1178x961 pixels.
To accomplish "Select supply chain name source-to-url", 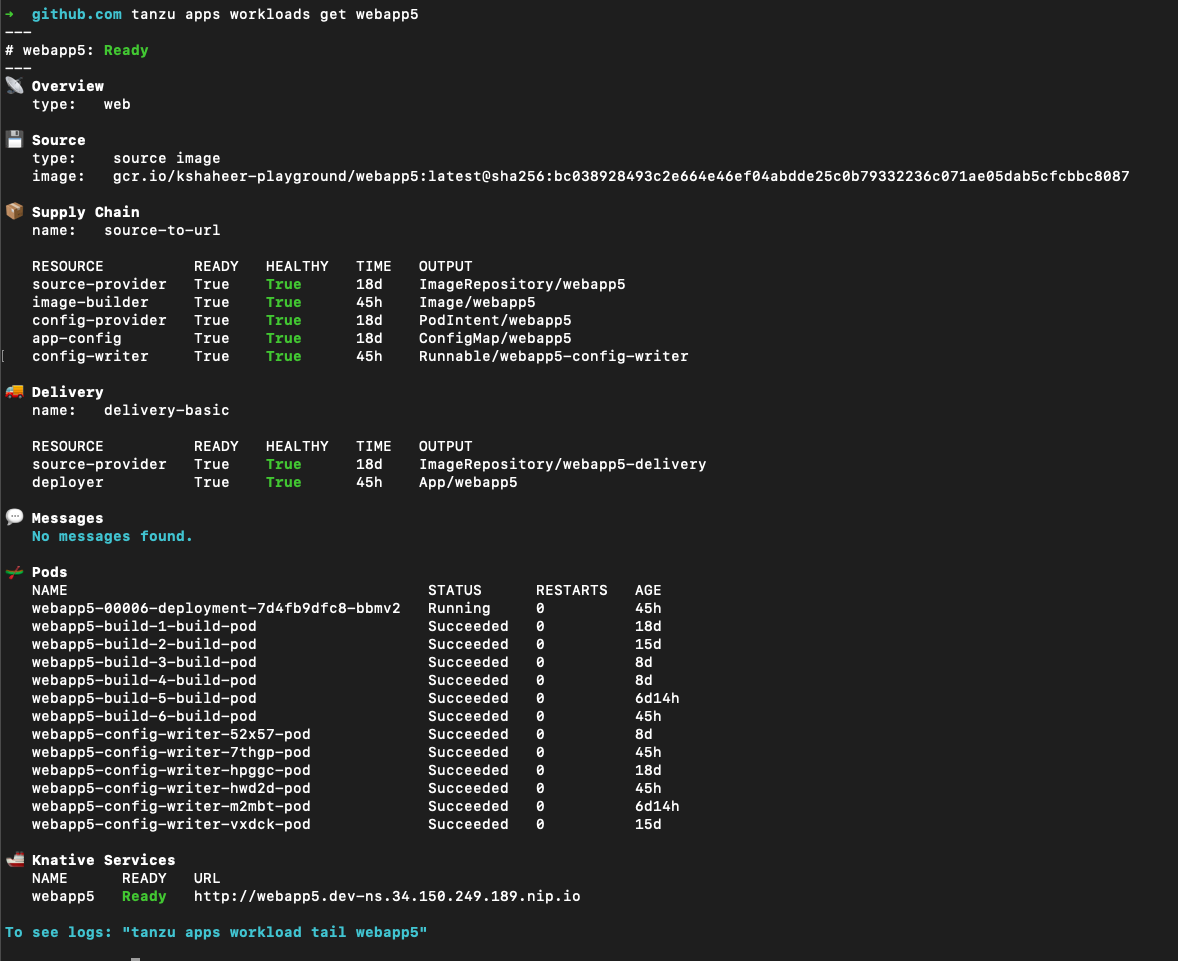I will pos(162,231).
